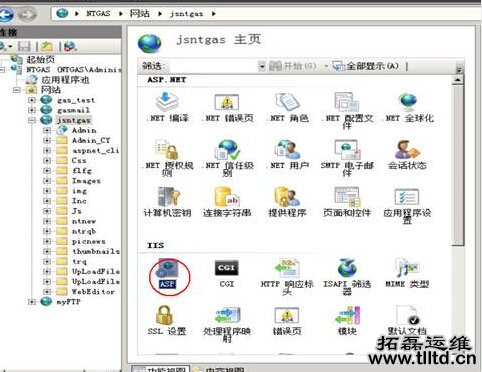482x372 pixels.
Task: Click the feature list vertical scrollbar thumb
Action: point(458,165)
